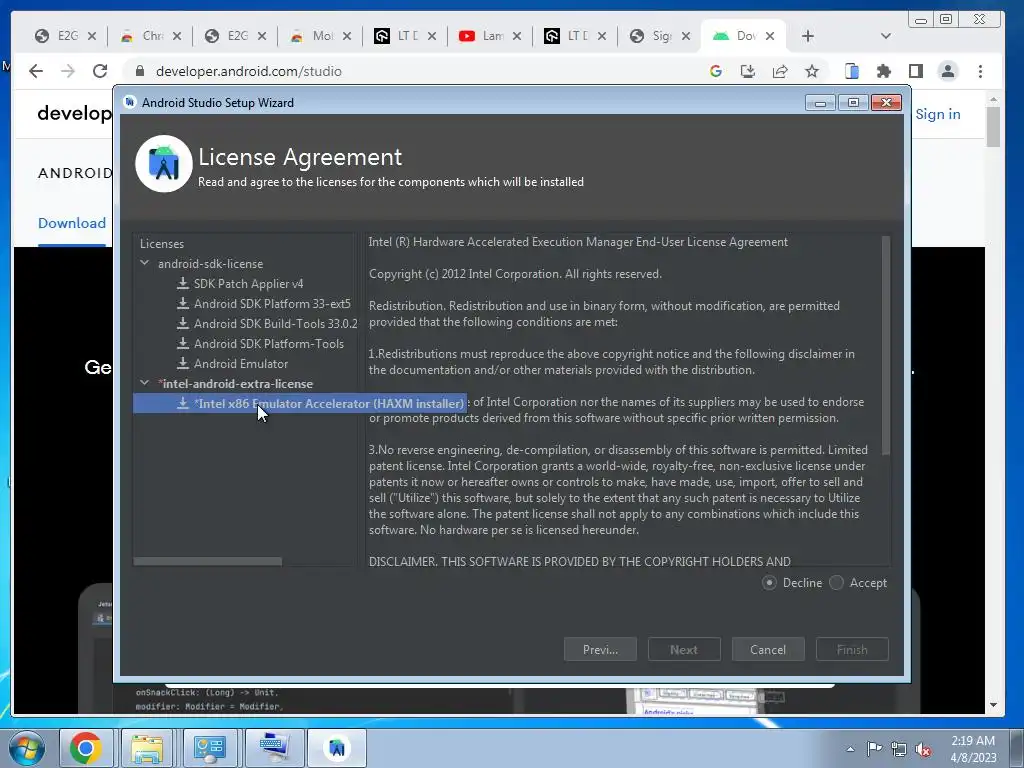Collapse the android-sdk-license tree node
Viewport: 1024px width, 768px height.
(145, 263)
